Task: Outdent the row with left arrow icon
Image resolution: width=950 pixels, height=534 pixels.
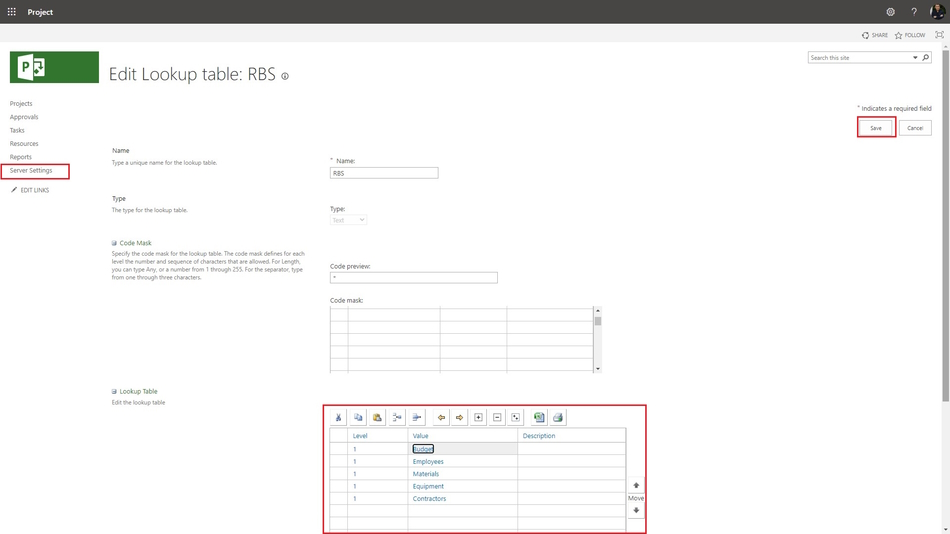Action: tap(441, 417)
